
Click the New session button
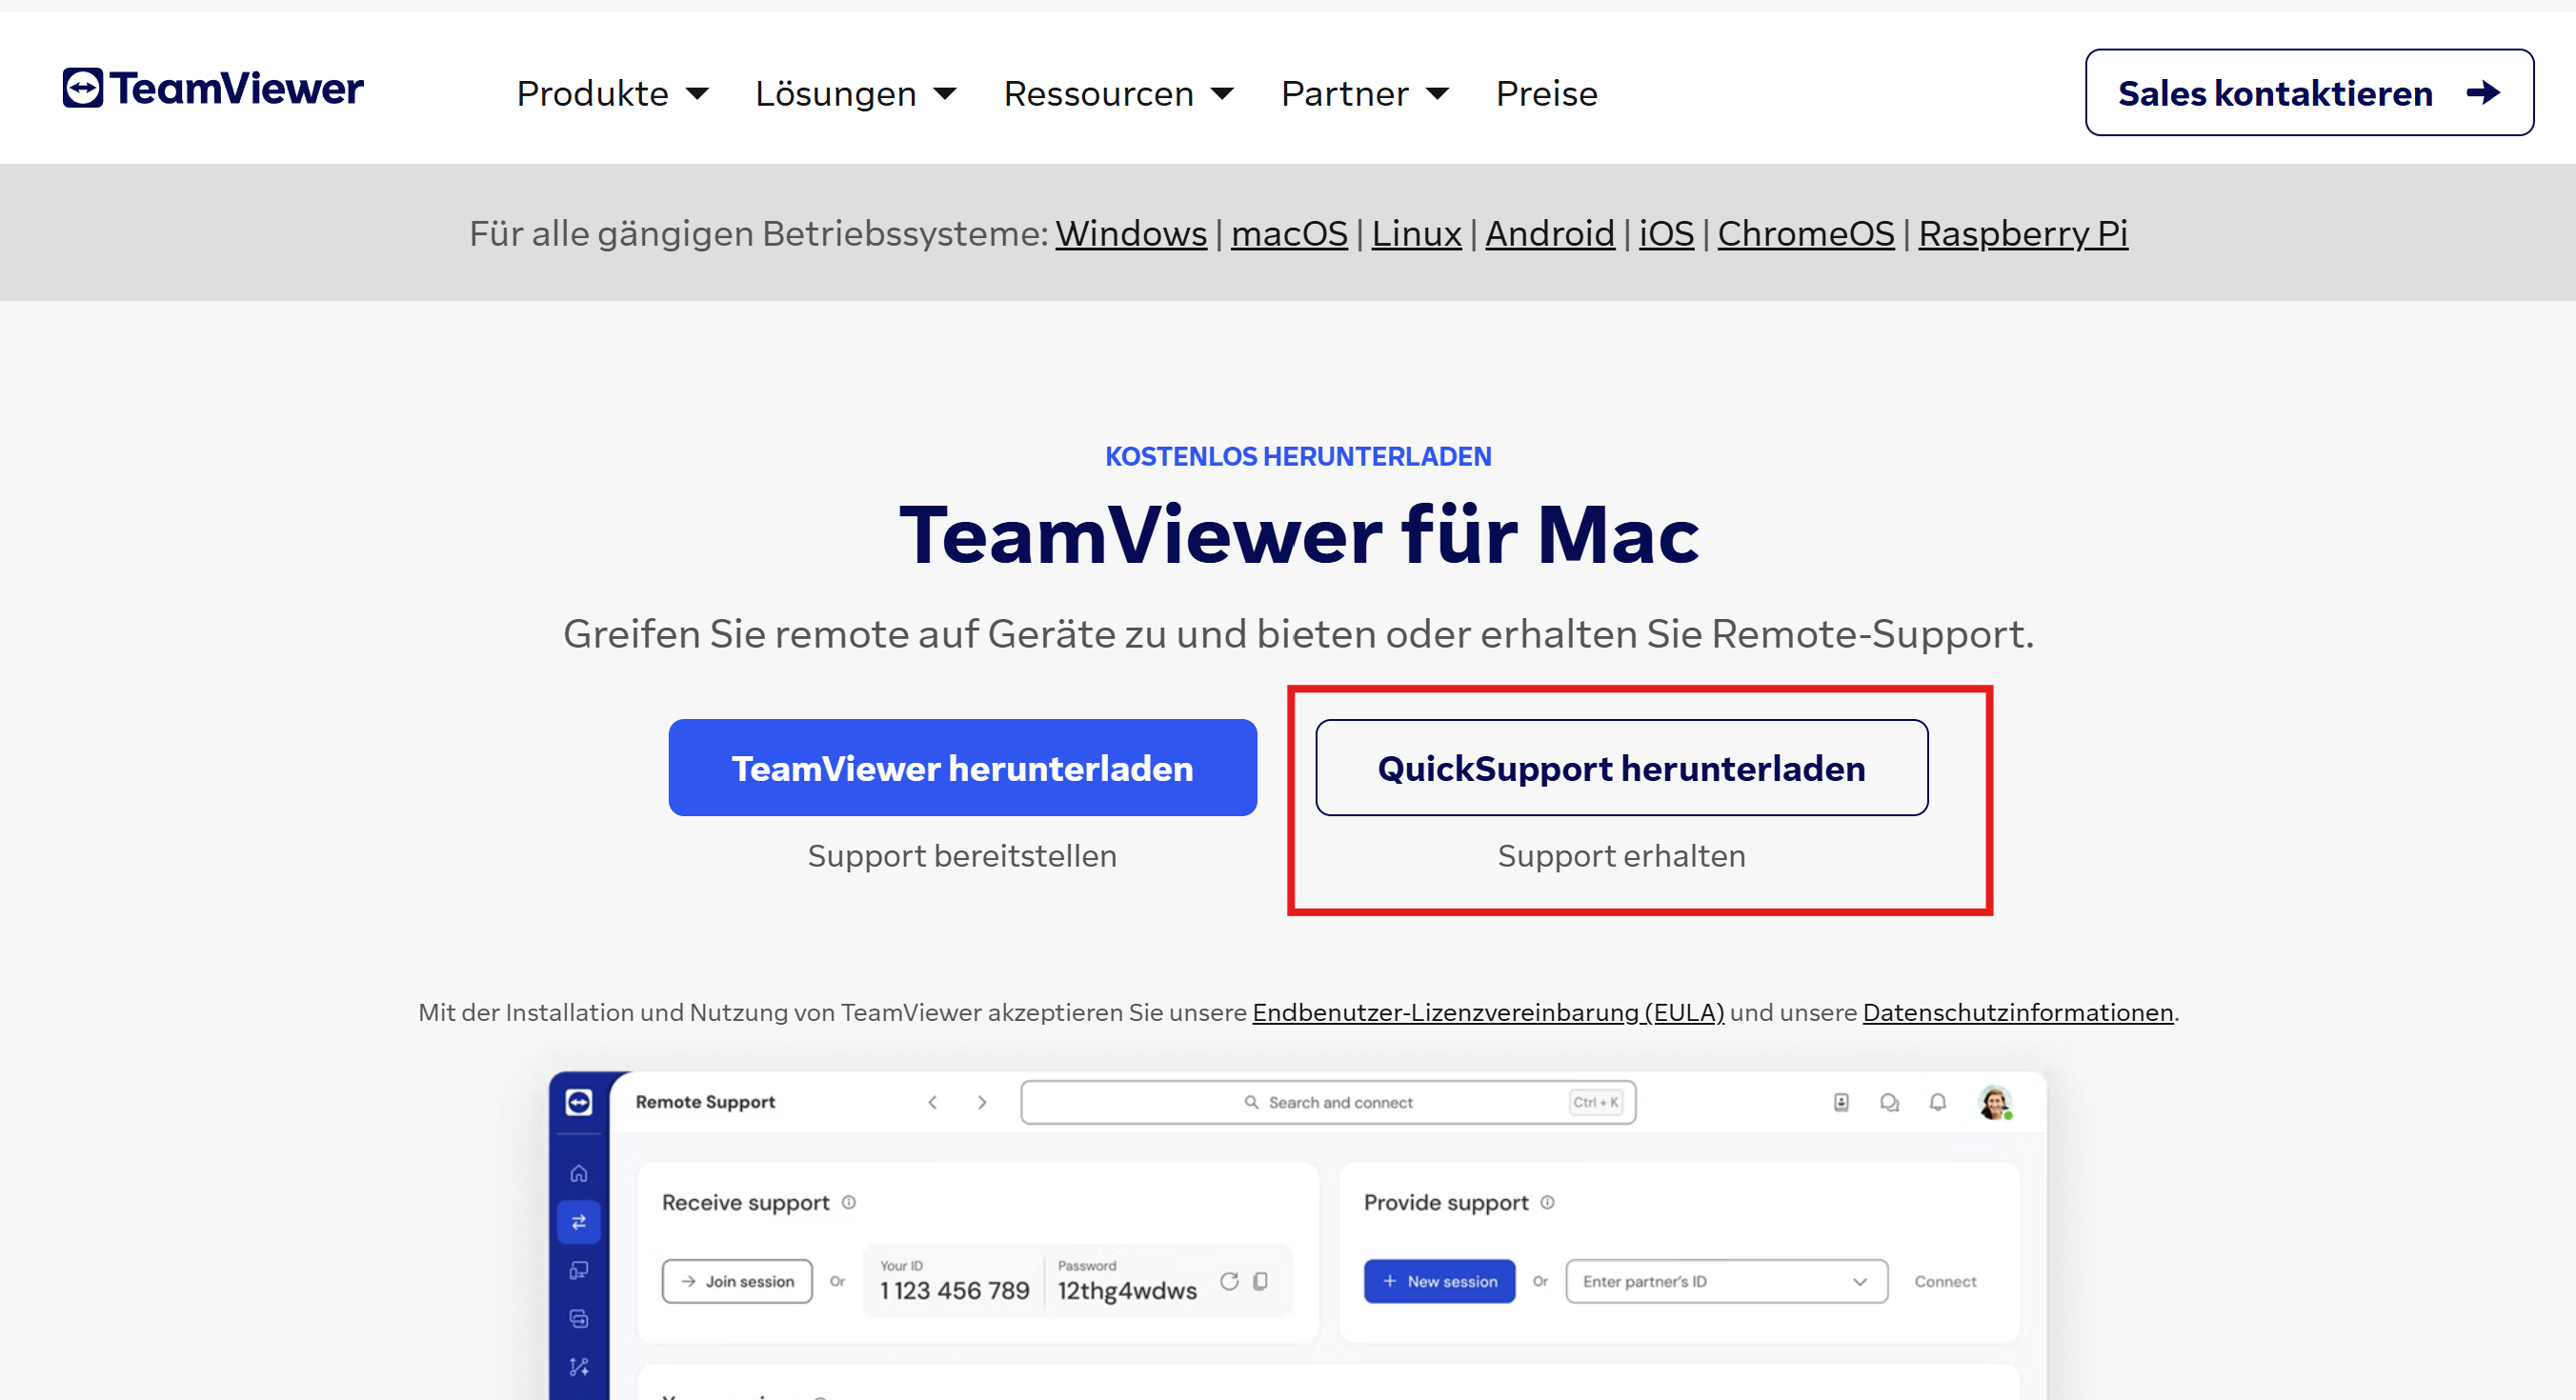point(1439,1281)
